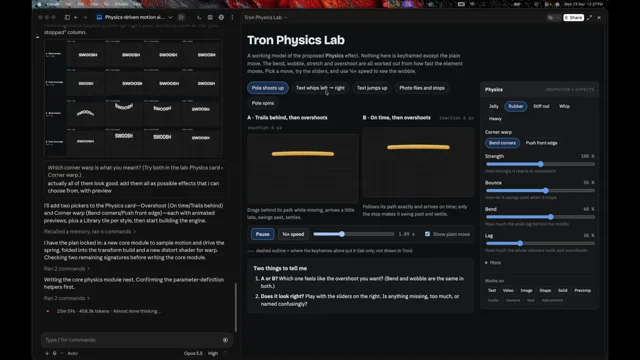Choose the Jelly physics preset
This screenshot has width=640, height=360.
click(x=493, y=106)
